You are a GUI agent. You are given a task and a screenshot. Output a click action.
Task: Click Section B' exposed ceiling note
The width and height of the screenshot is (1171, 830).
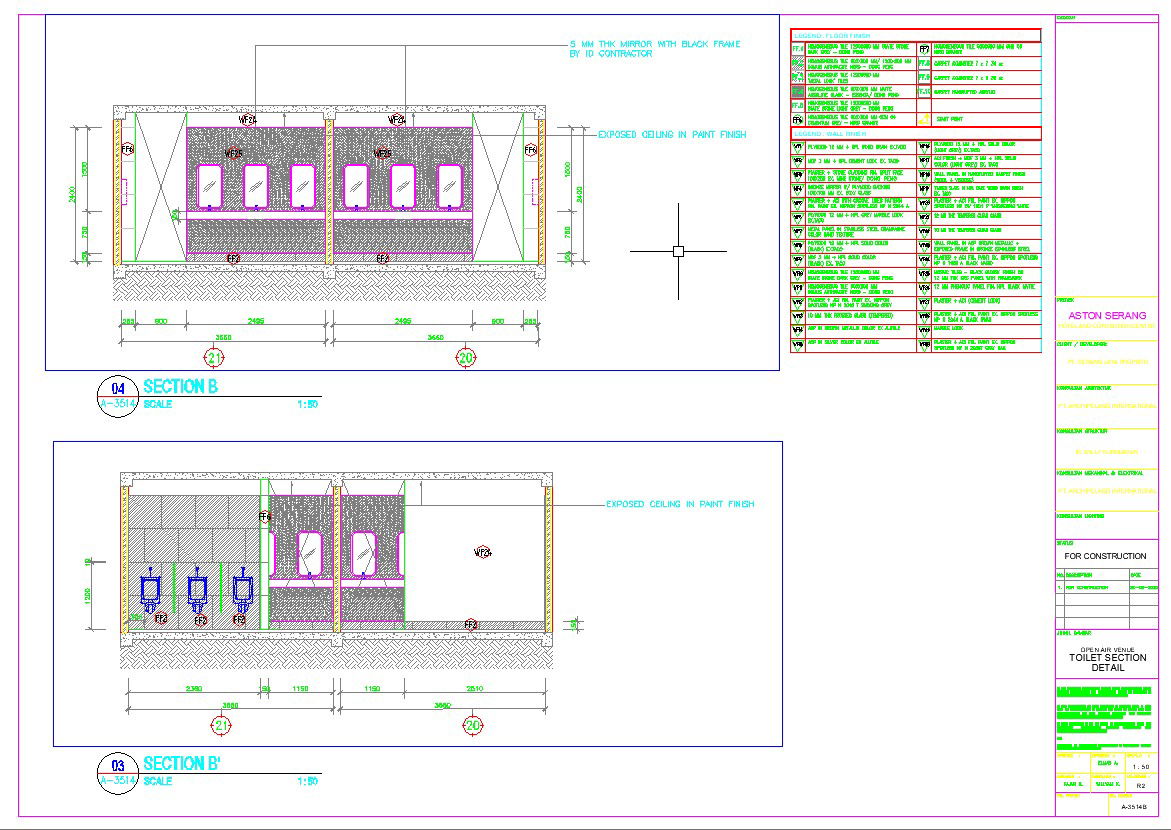(680, 505)
